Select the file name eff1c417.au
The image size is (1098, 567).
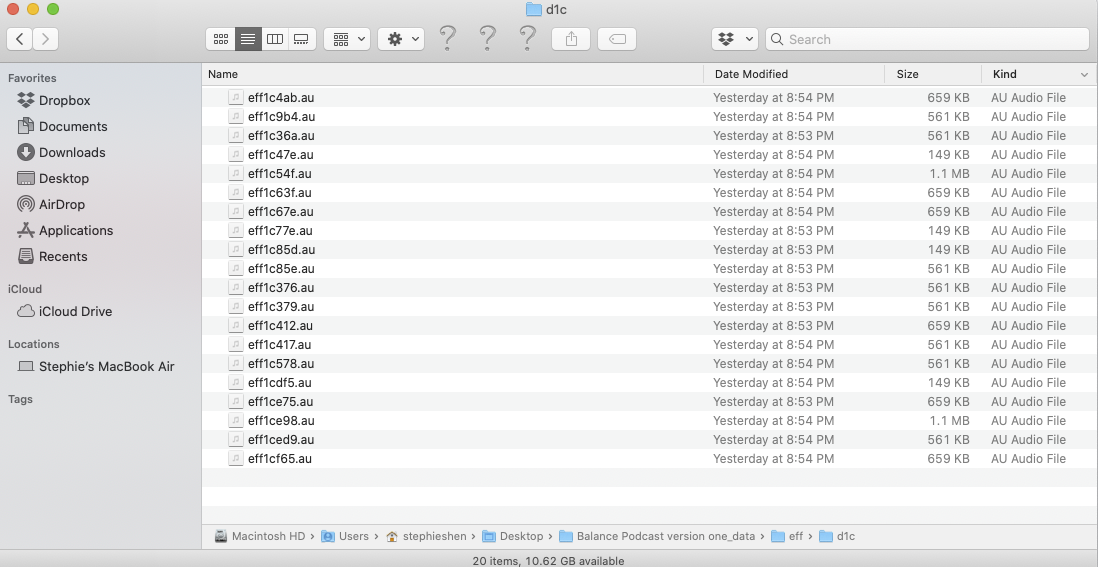click(x=279, y=344)
